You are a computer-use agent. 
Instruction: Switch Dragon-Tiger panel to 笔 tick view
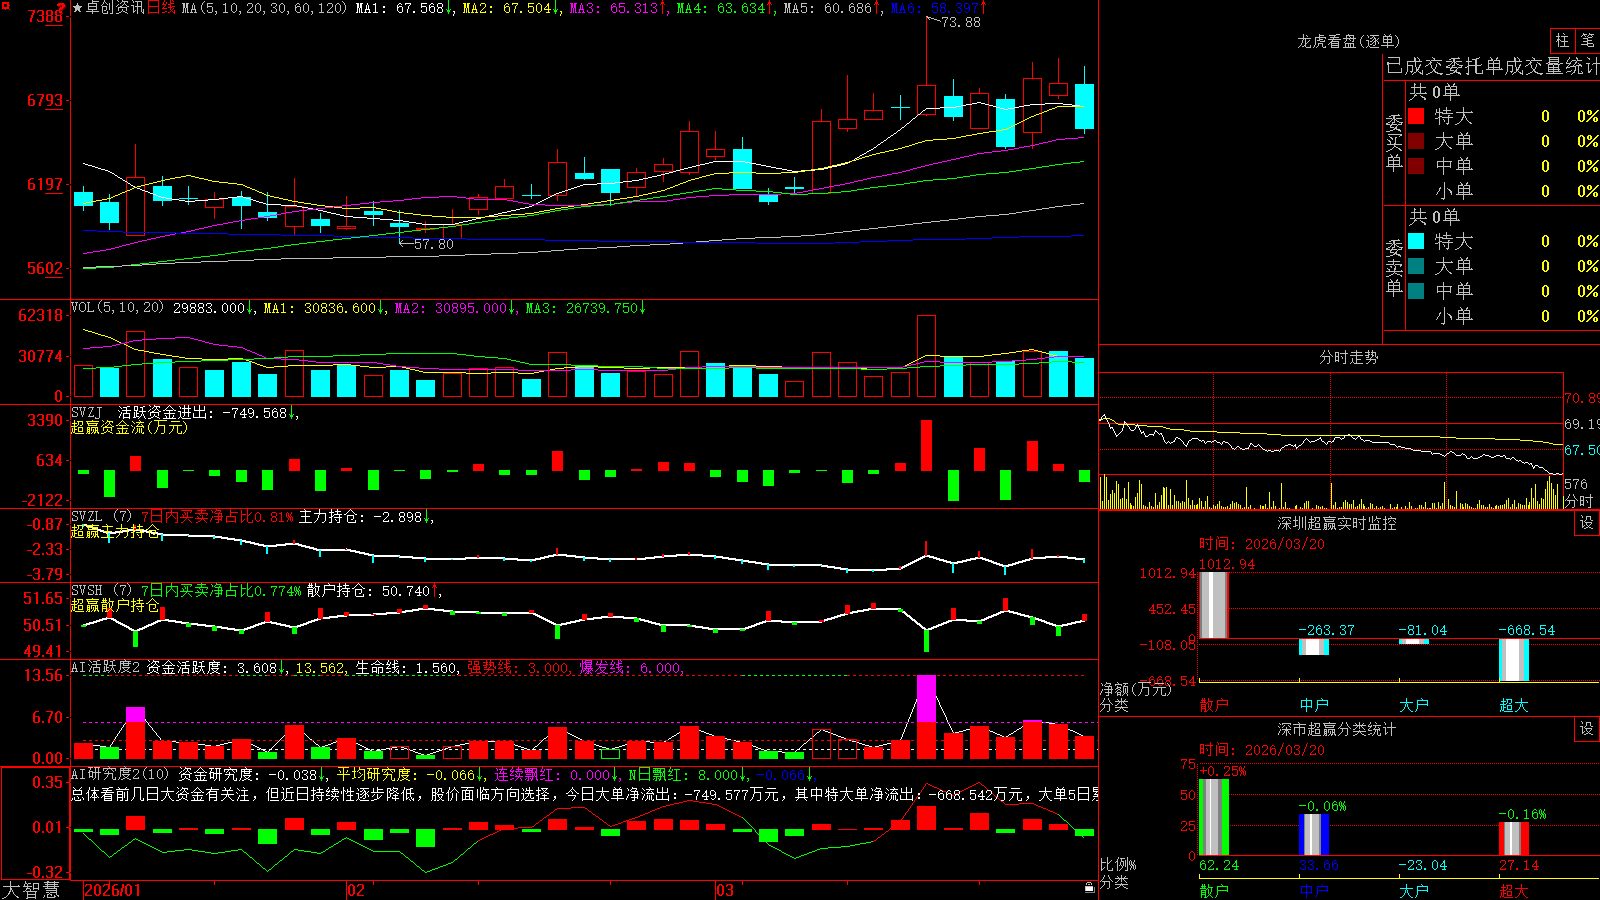[x=1587, y=40]
